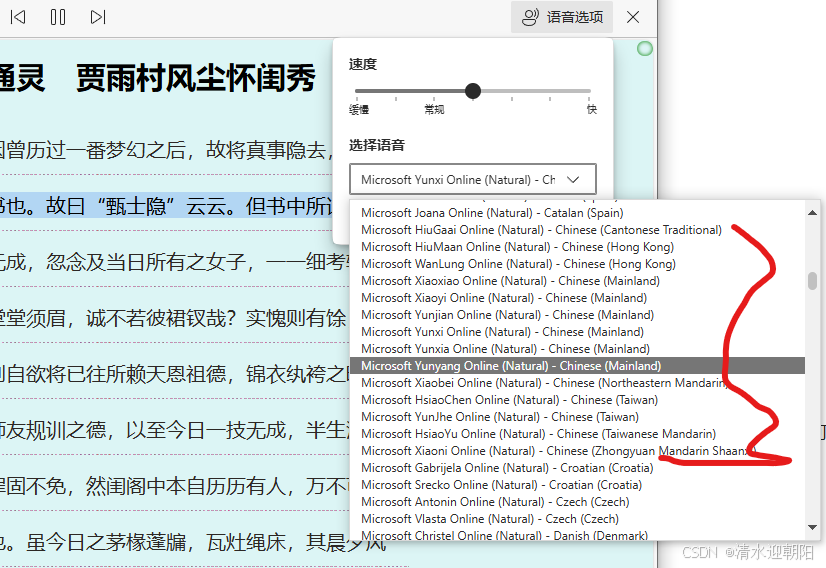Click the 常规 normal speed label
The height and width of the screenshot is (568, 826).
click(x=434, y=110)
